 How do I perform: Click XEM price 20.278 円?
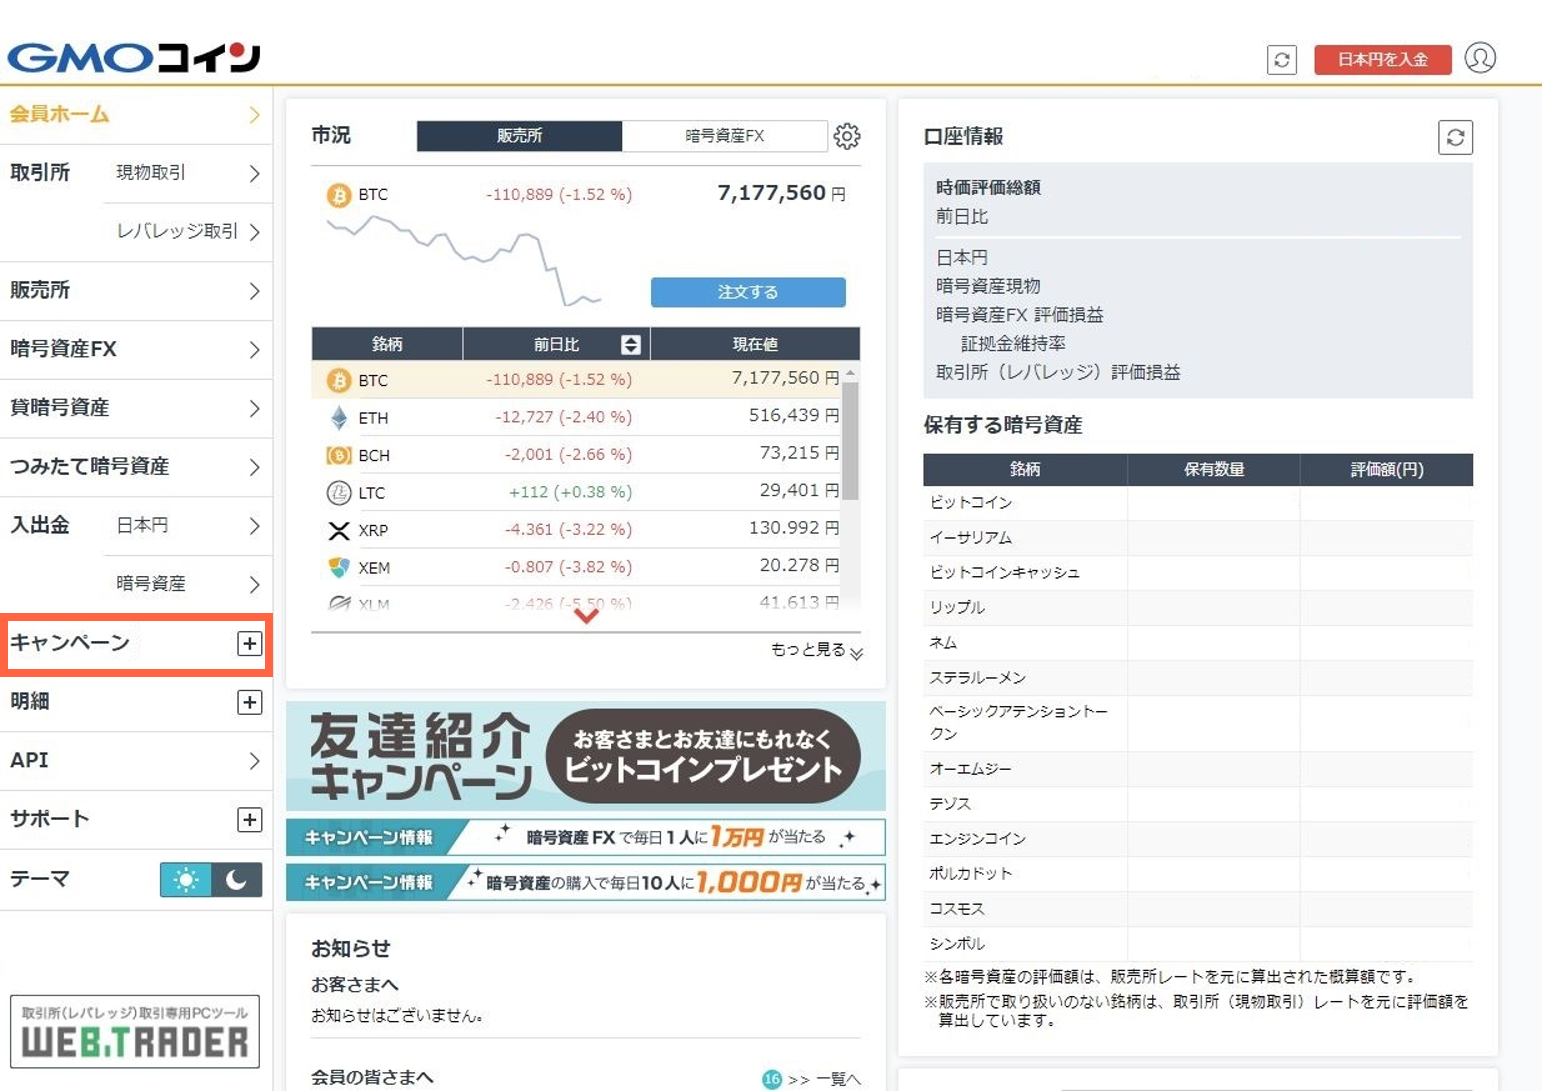[799, 566]
